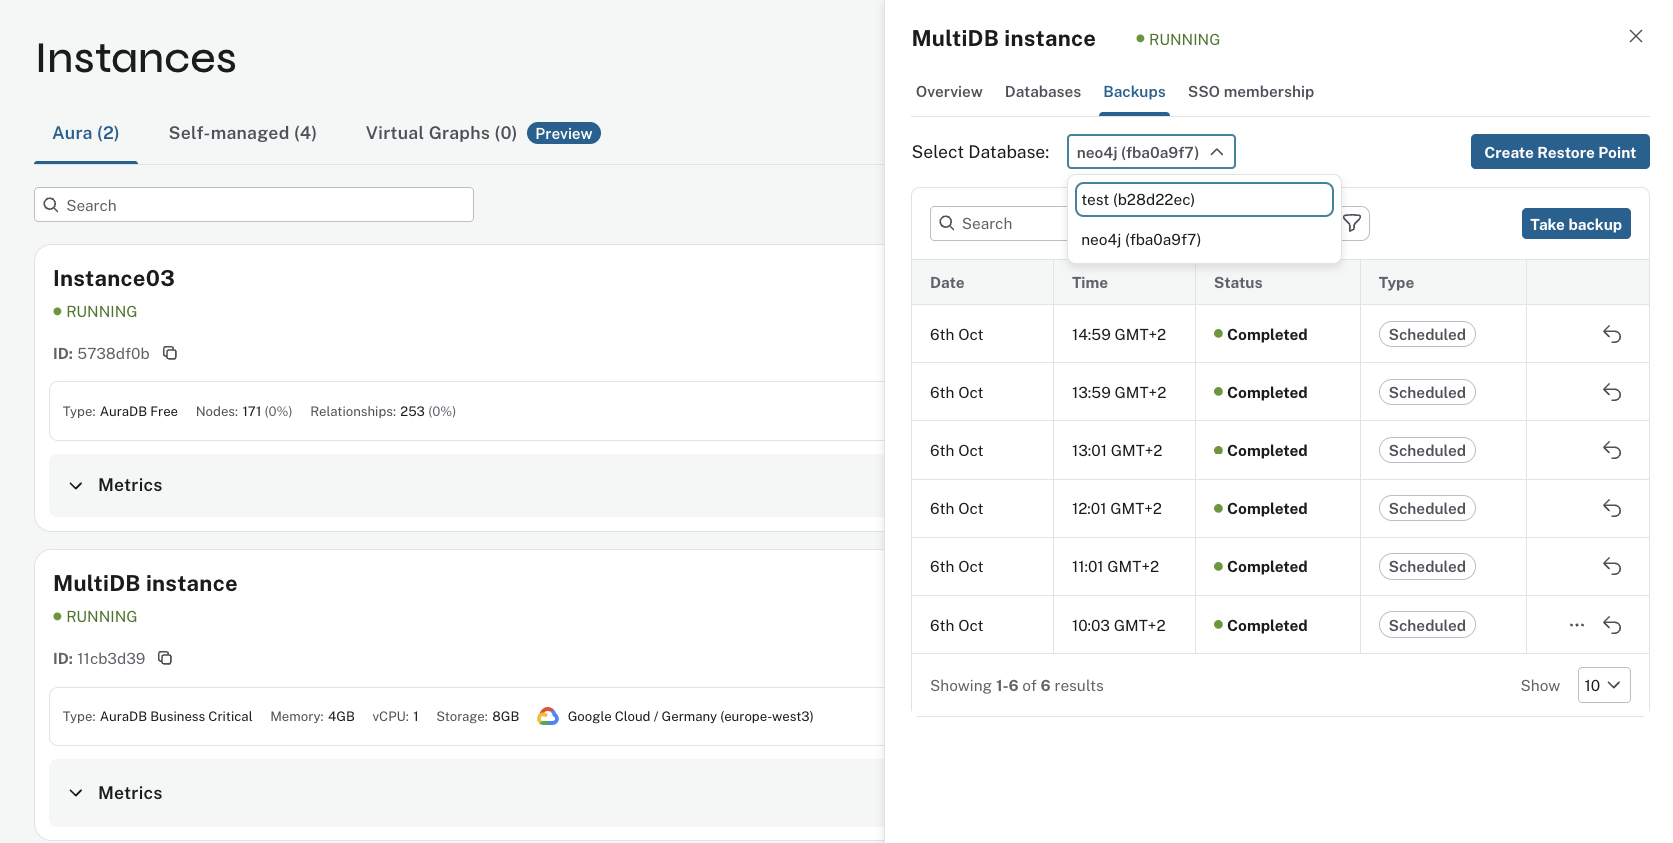Screen dimensions: 1673x843
Task: Open the Show 10 results dropdown
Action: coord(1604,685)
